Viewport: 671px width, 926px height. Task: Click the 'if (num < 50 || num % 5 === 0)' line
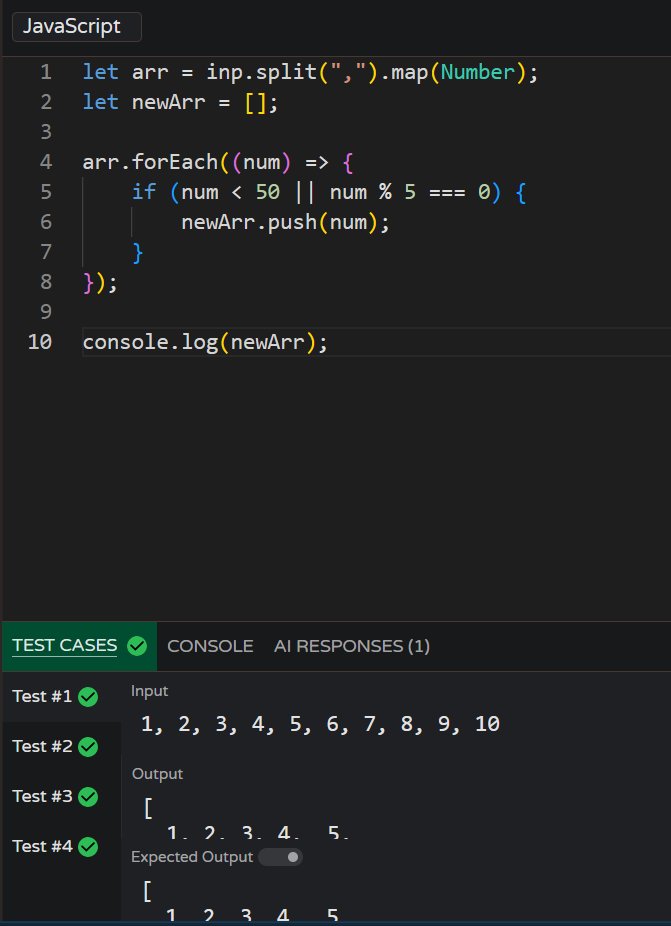[x=328, y=192]
